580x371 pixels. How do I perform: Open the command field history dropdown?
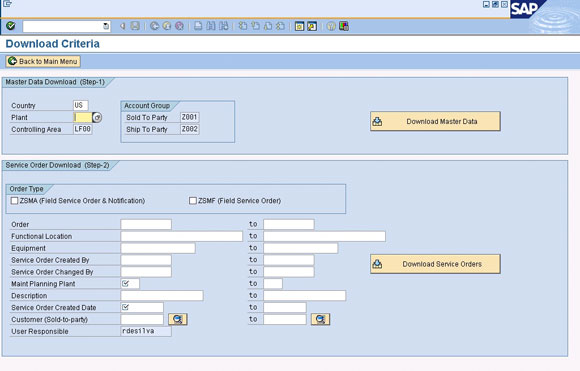point(106,26)
